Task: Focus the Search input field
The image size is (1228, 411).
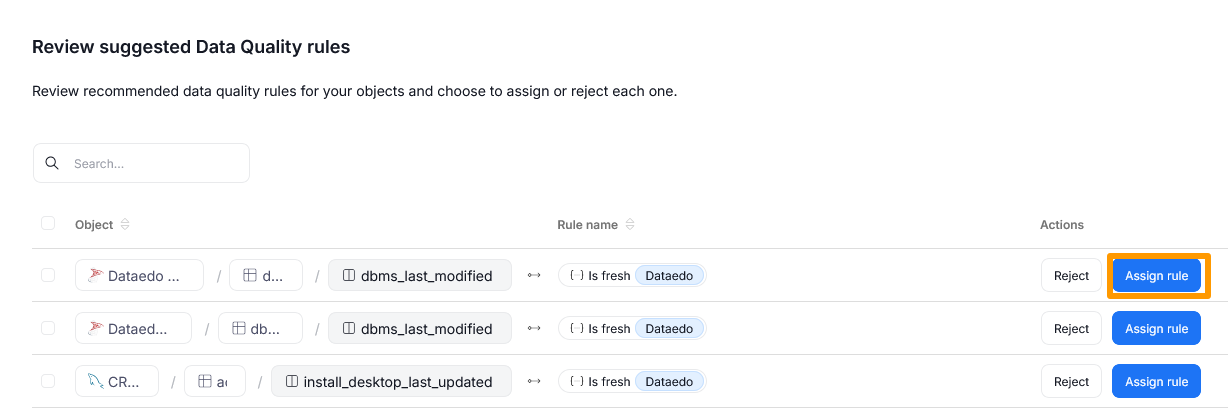Action: point(155,163)
